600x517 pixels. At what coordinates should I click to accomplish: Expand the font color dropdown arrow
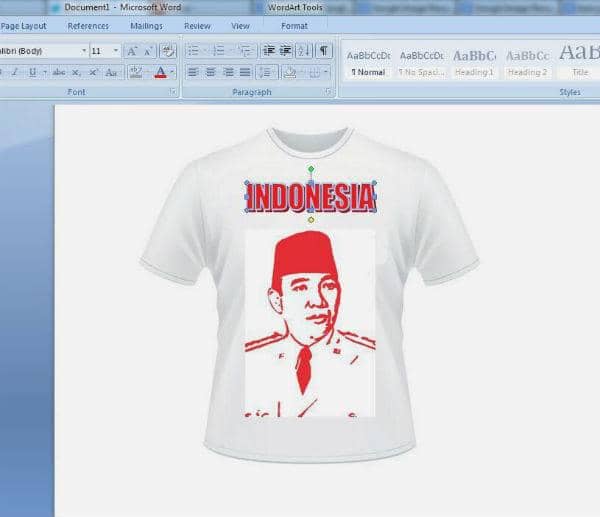(x=172, y=72)
